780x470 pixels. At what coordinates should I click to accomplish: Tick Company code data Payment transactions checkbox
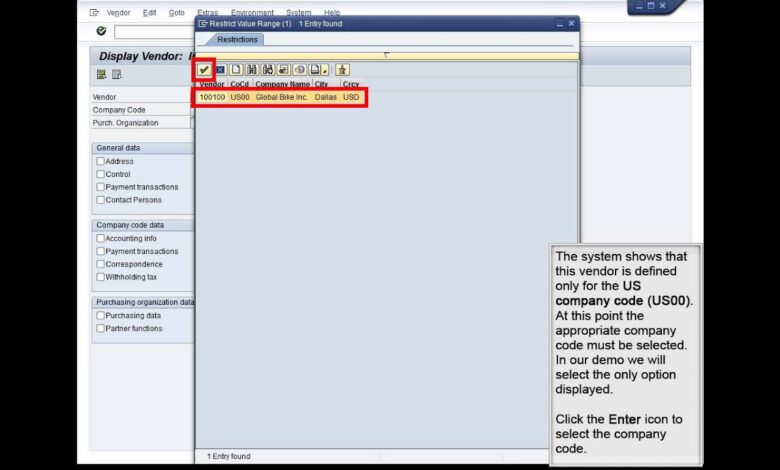coord(100,251)
